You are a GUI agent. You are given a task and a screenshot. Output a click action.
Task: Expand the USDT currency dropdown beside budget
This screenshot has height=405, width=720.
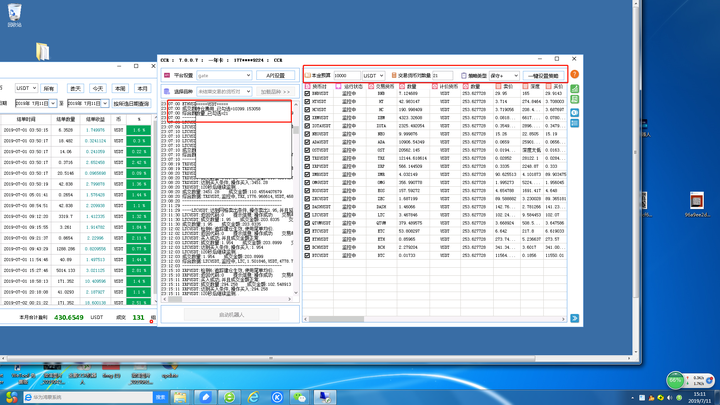click(373, 75)
